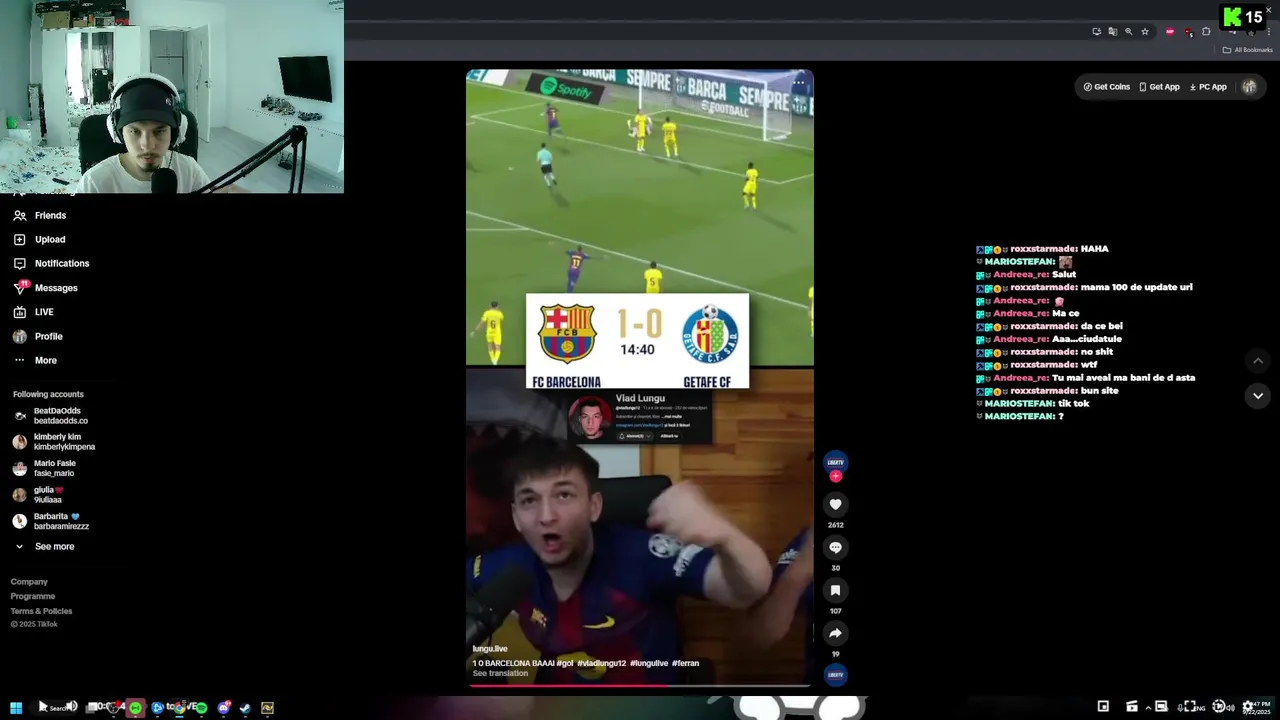Click the Notifications chat-bubble icon
The image size is (1280, 720).
[19, 263]
